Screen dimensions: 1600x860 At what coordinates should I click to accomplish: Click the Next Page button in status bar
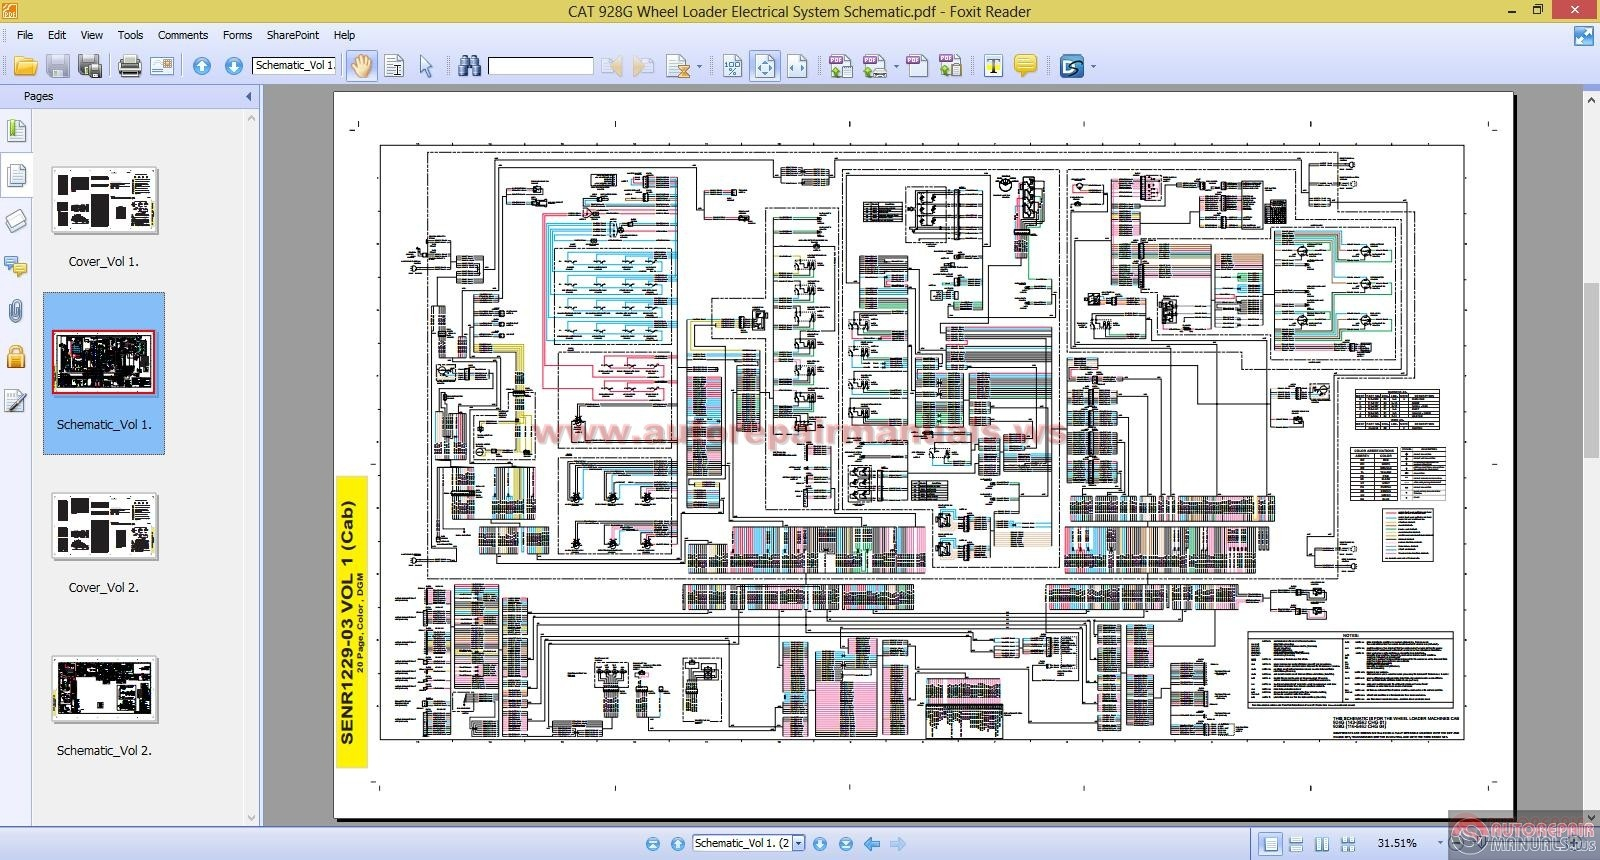pyautogui.click(x=820, y=843)
